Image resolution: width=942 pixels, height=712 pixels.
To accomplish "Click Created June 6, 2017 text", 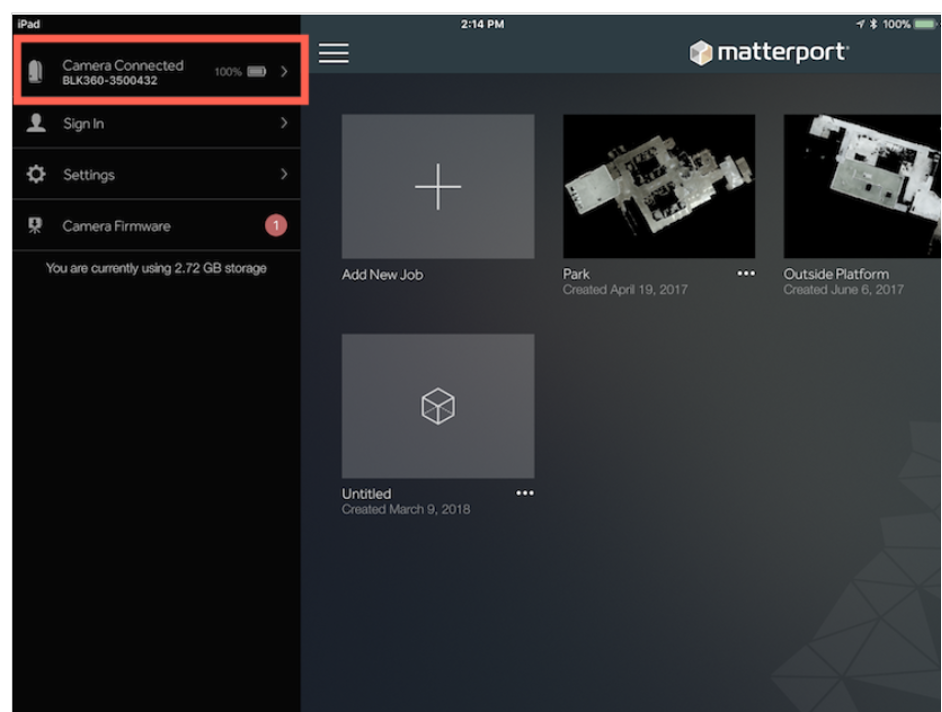I will [x=843, y=290].
